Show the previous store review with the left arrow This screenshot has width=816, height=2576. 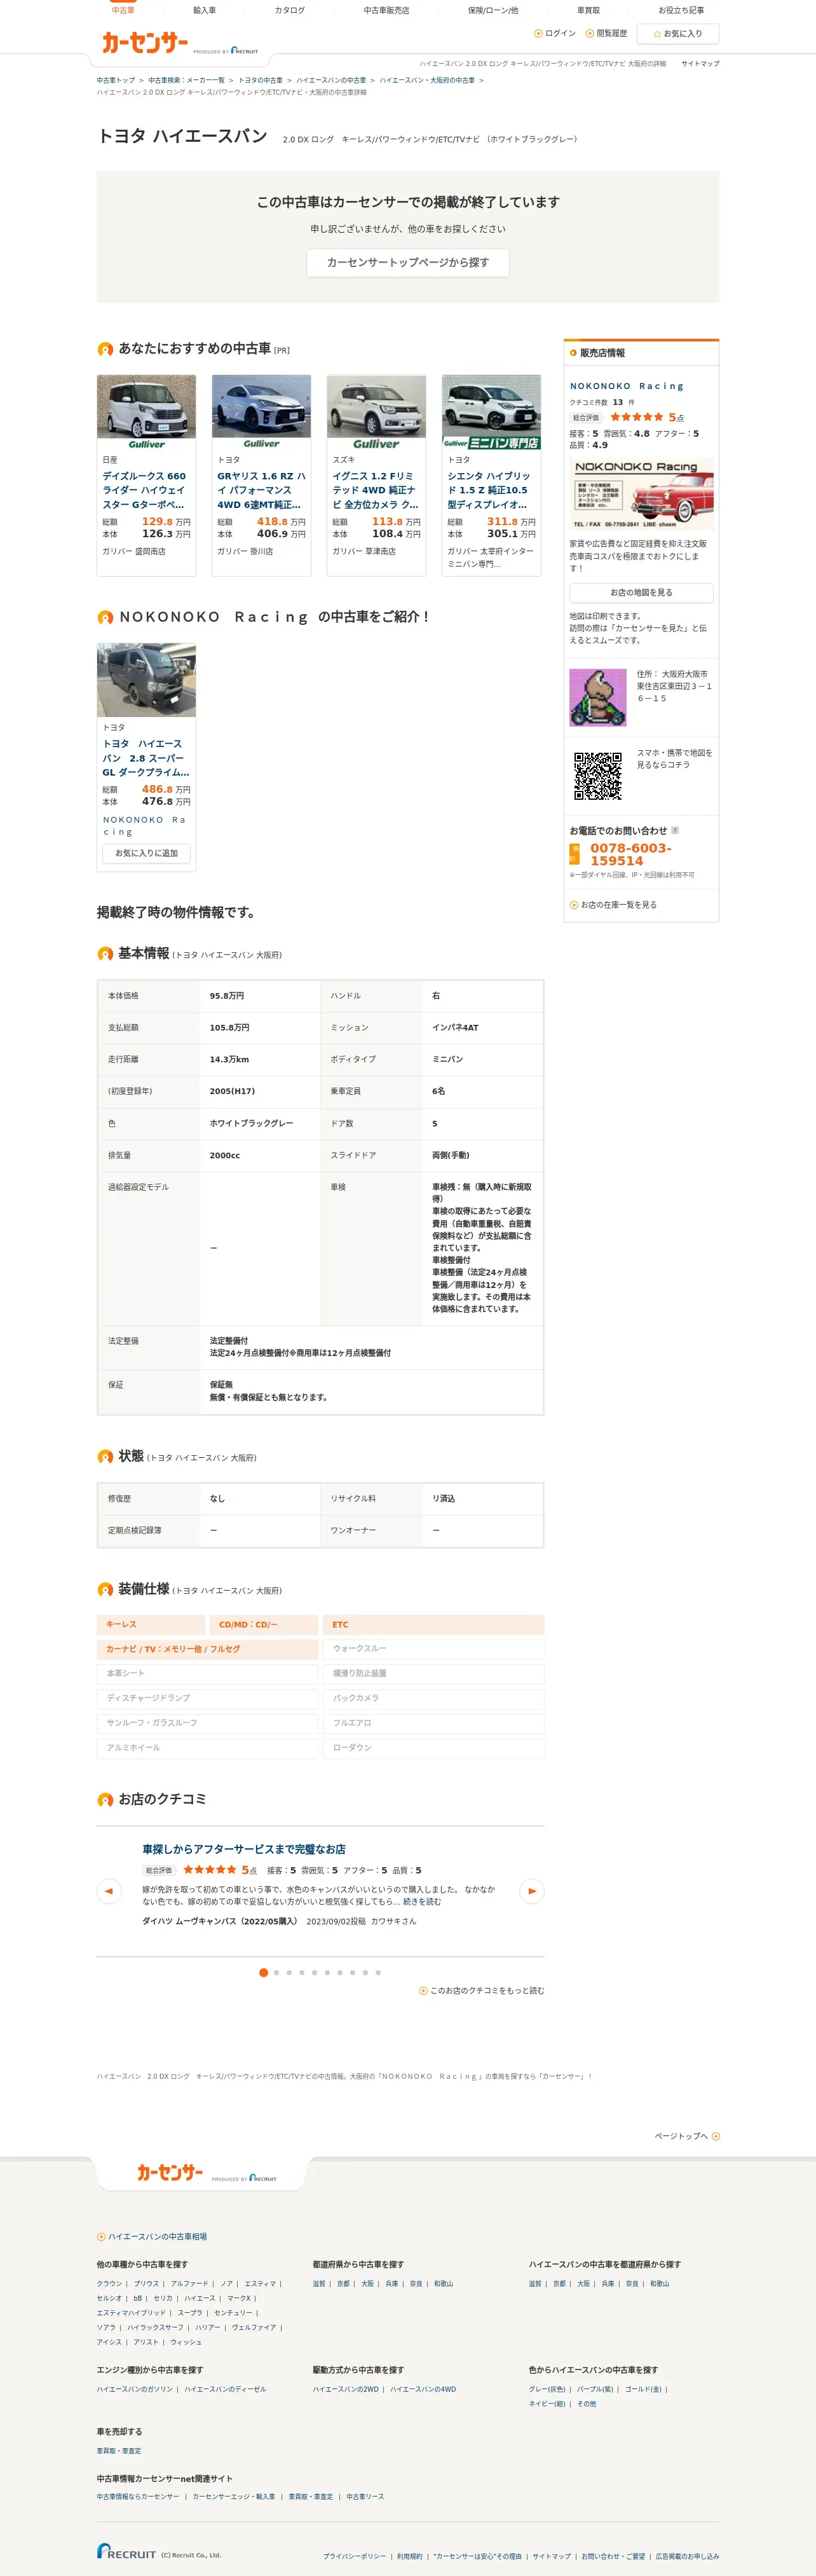[x=109, y=1891]
